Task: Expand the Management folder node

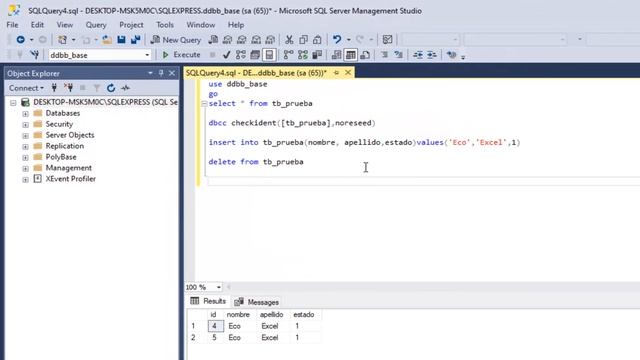Action: 25,168
